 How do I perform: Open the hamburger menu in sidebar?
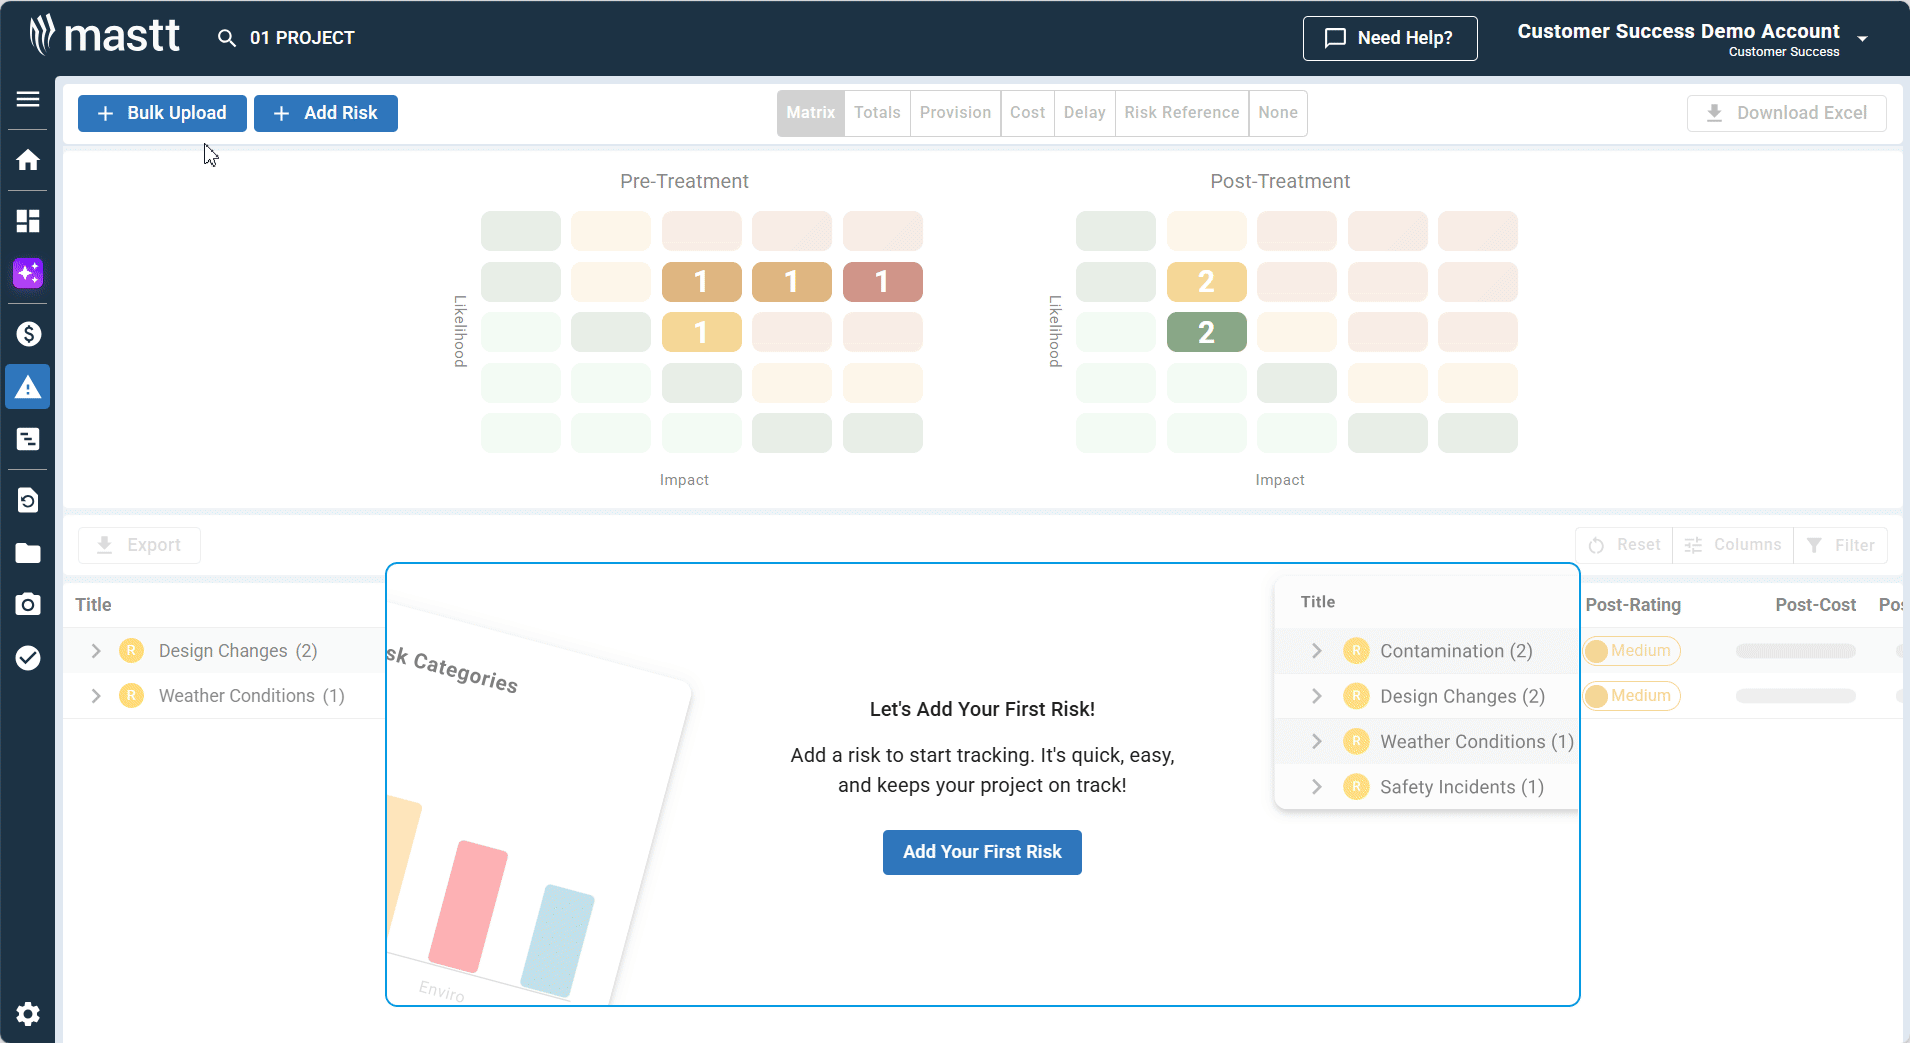[x=28, y=99]
